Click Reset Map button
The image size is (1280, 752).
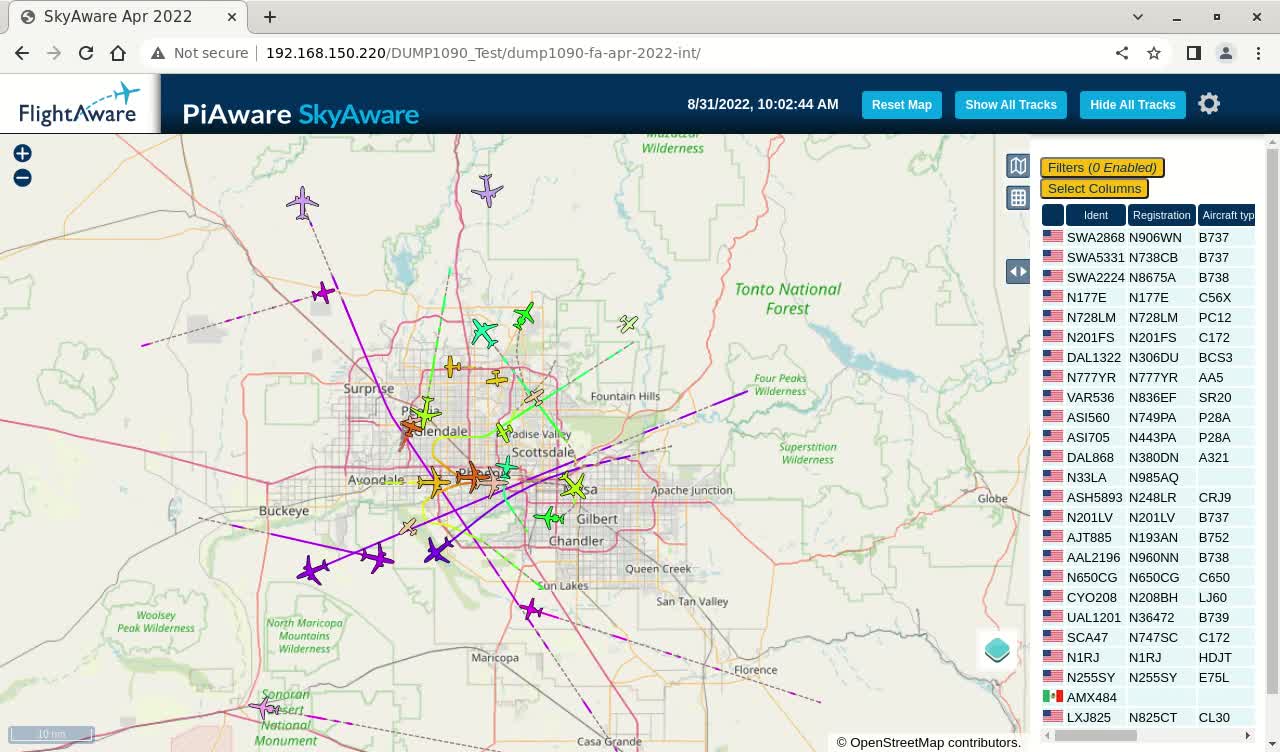tap(902, 105)
